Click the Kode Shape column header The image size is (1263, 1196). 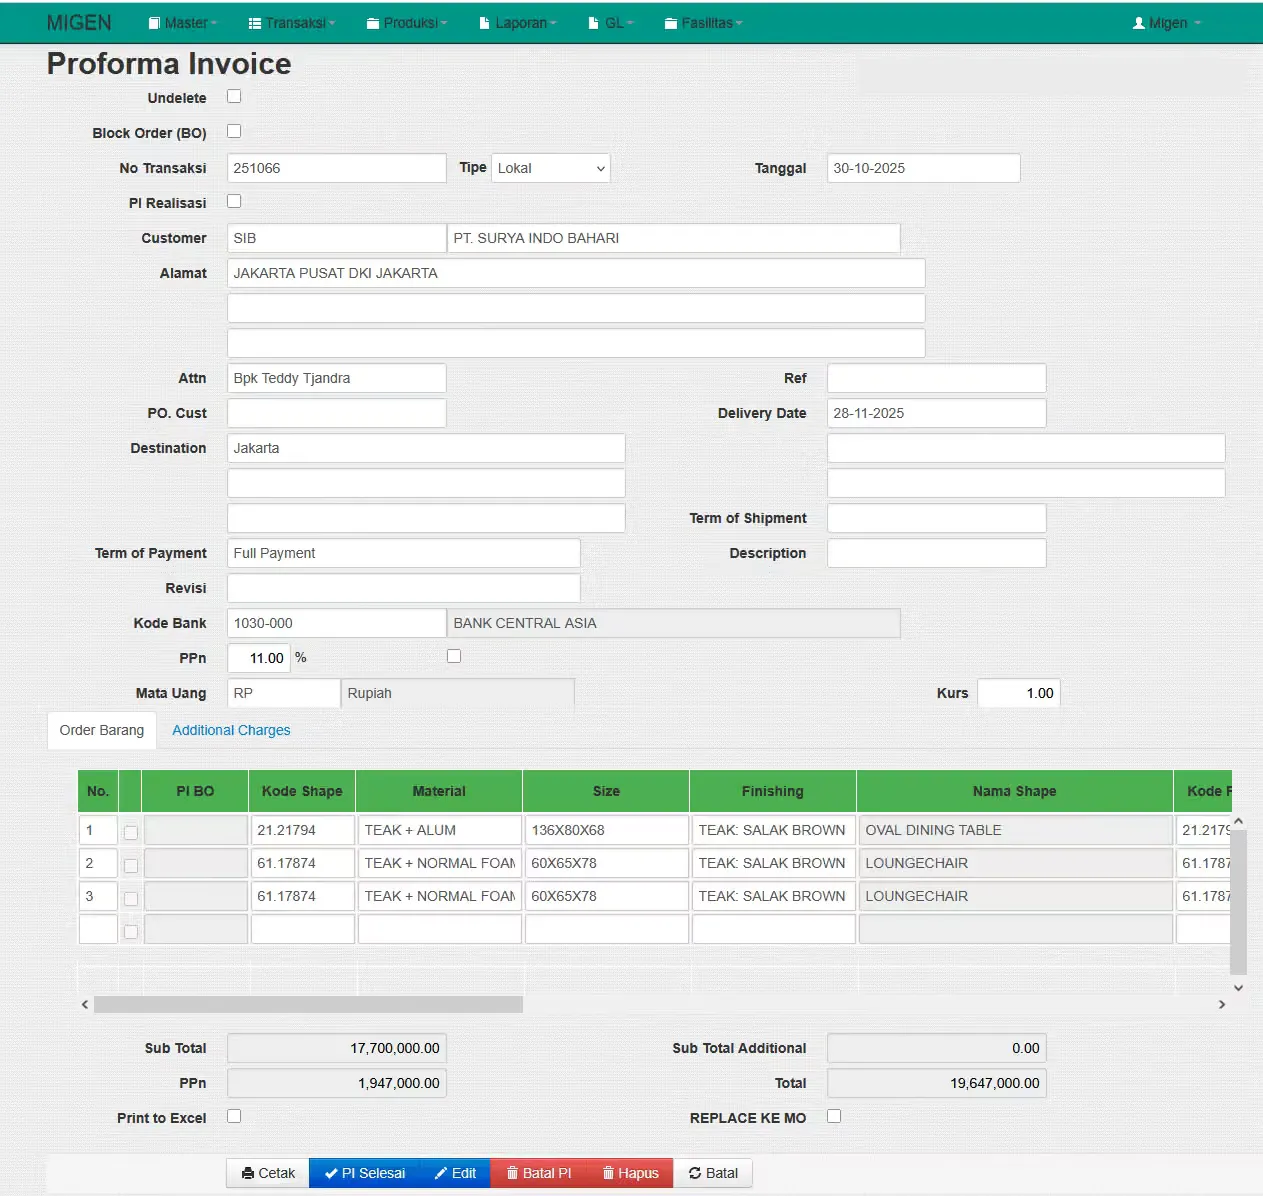tap(302, 791)
